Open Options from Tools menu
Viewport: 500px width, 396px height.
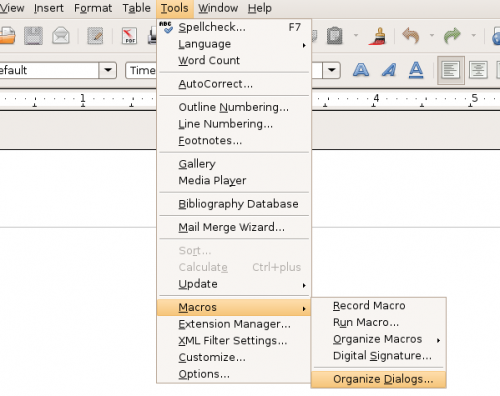click(234, 374)
